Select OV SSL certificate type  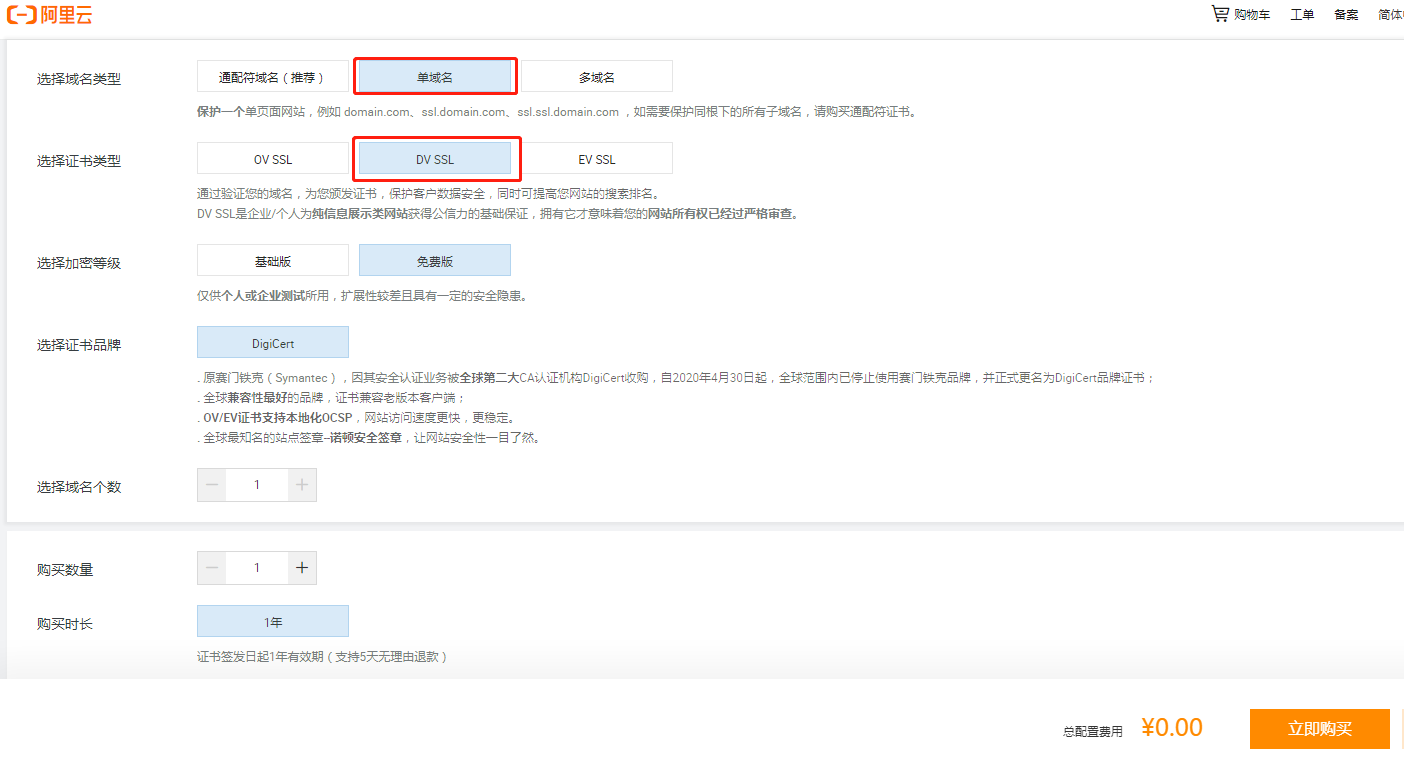[x=272, y=158]
